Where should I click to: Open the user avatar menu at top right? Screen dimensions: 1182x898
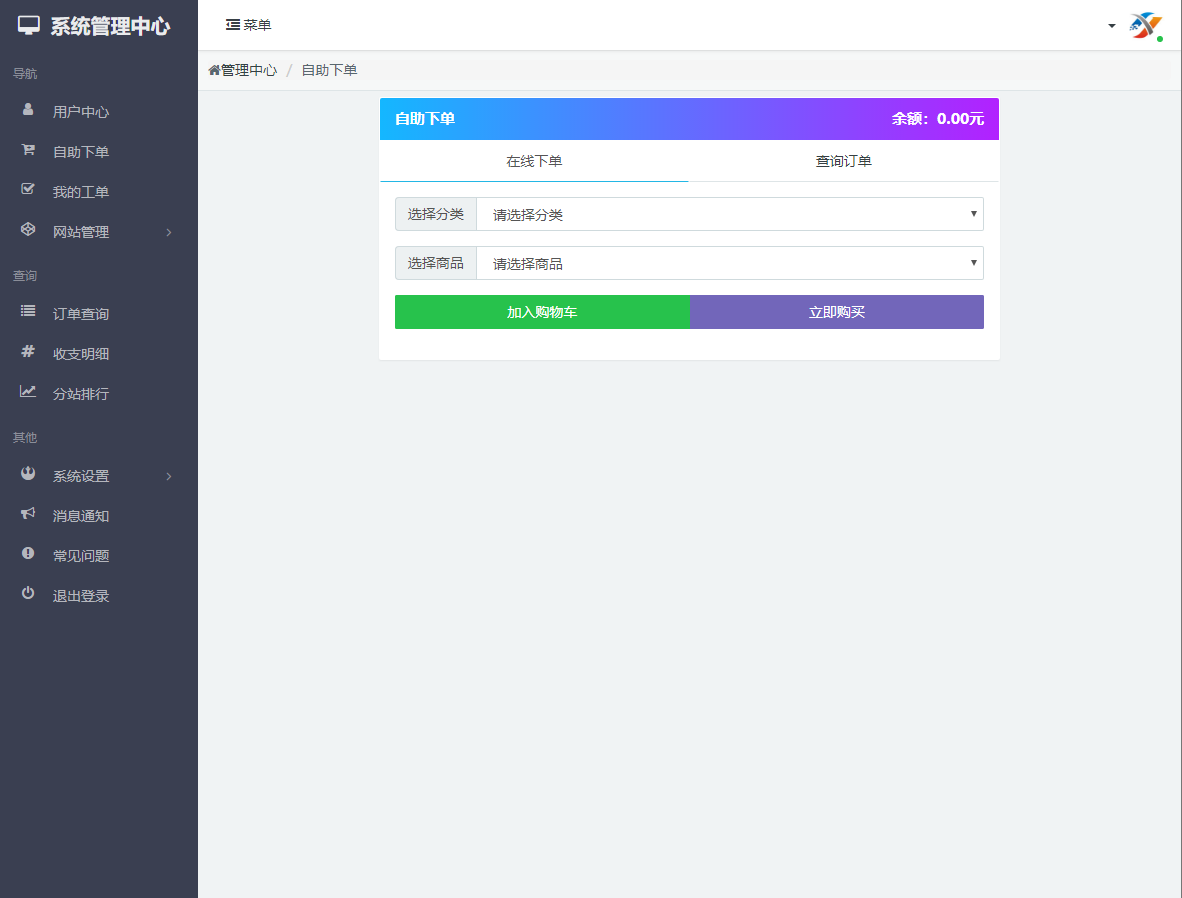[x=1144, y=25]
